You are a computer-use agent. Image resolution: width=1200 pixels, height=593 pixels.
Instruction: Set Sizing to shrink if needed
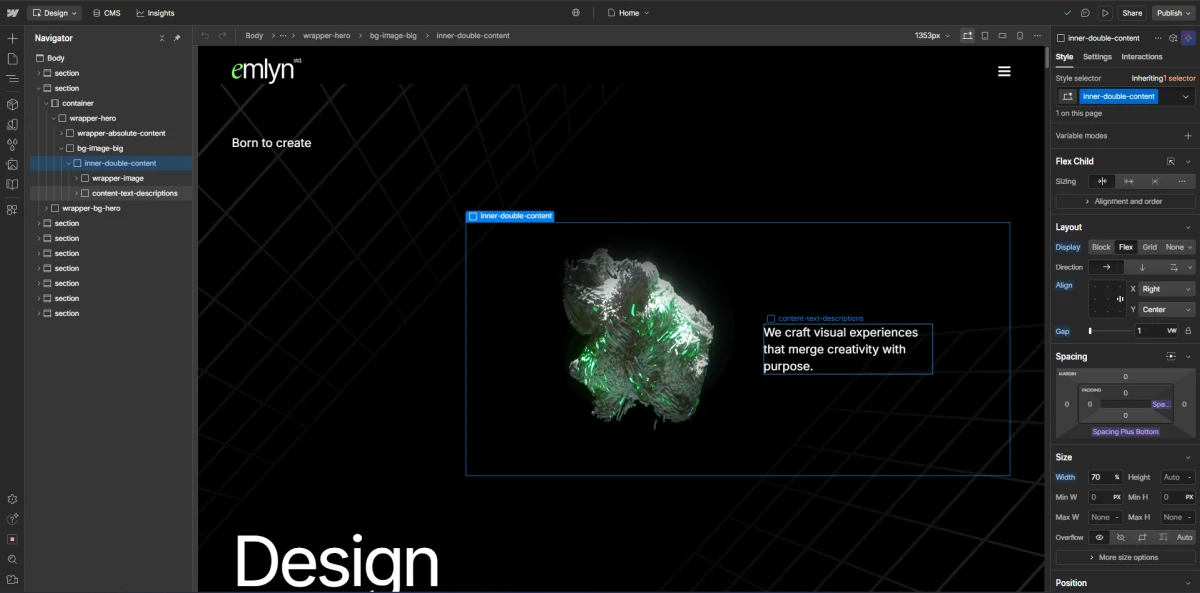[x=1102, y=181]
